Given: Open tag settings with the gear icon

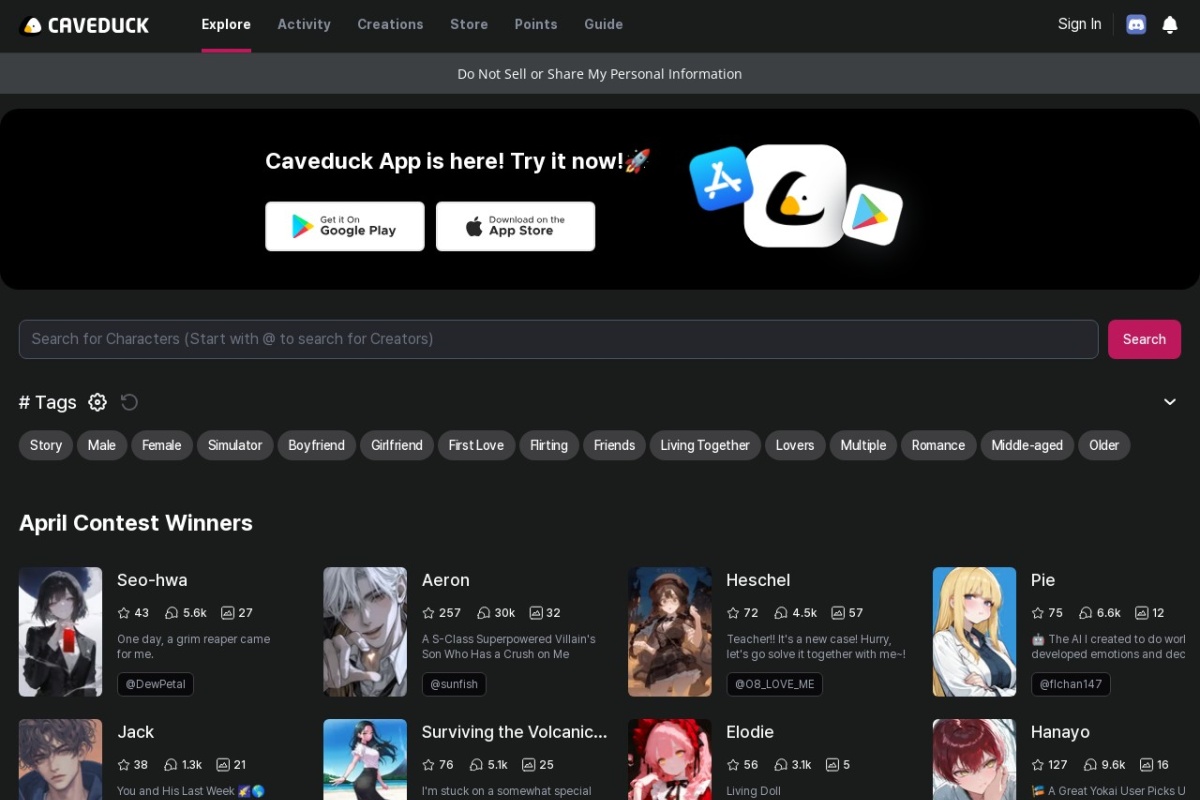Looking at the screenshot, I should tap(97, 402).
